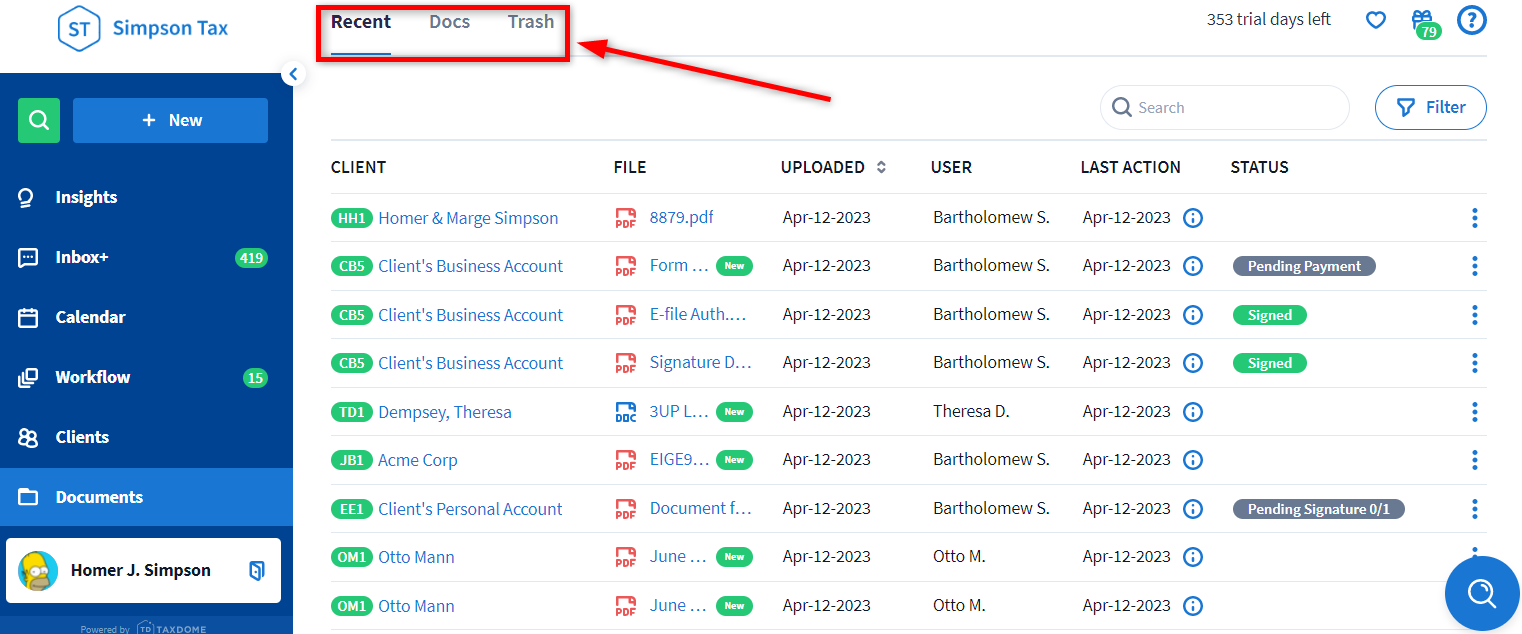The image size is (1522, 634).
Task: Click info icon in Acme Corp row
Action: pyautogui.click(x=1193, y=460)
